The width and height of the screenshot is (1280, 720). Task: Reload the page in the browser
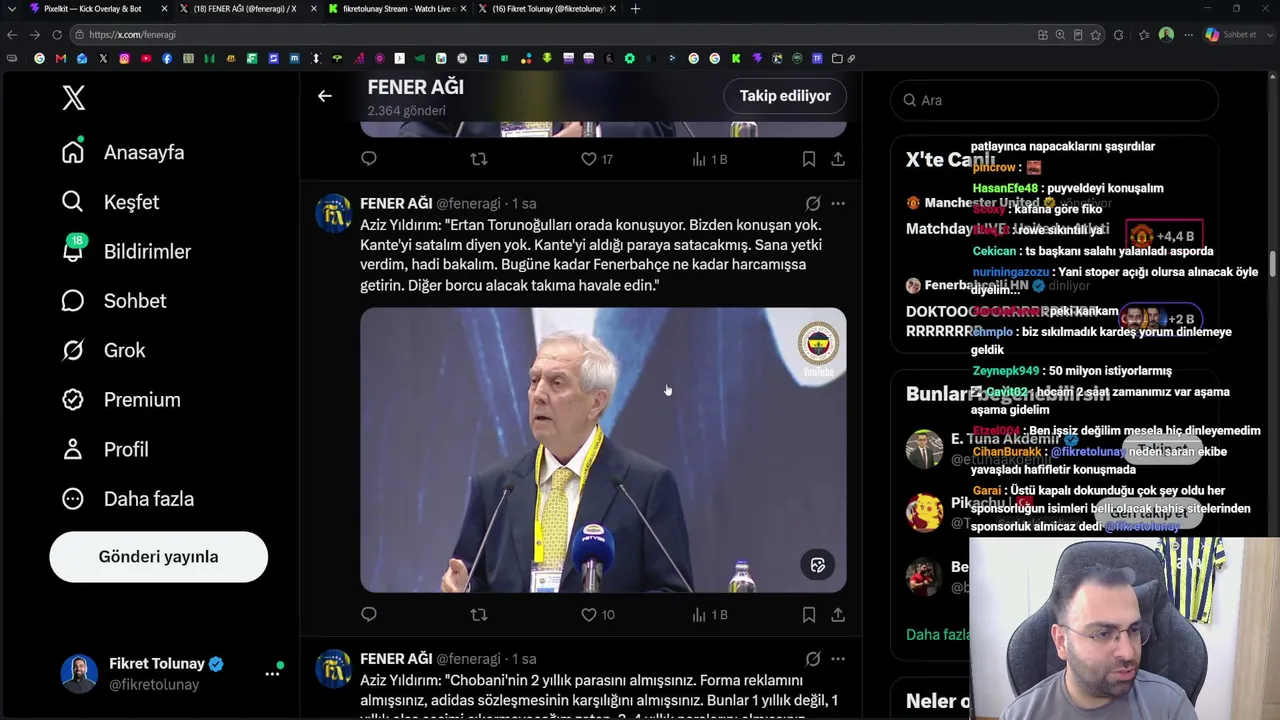[x=56, y=35]
